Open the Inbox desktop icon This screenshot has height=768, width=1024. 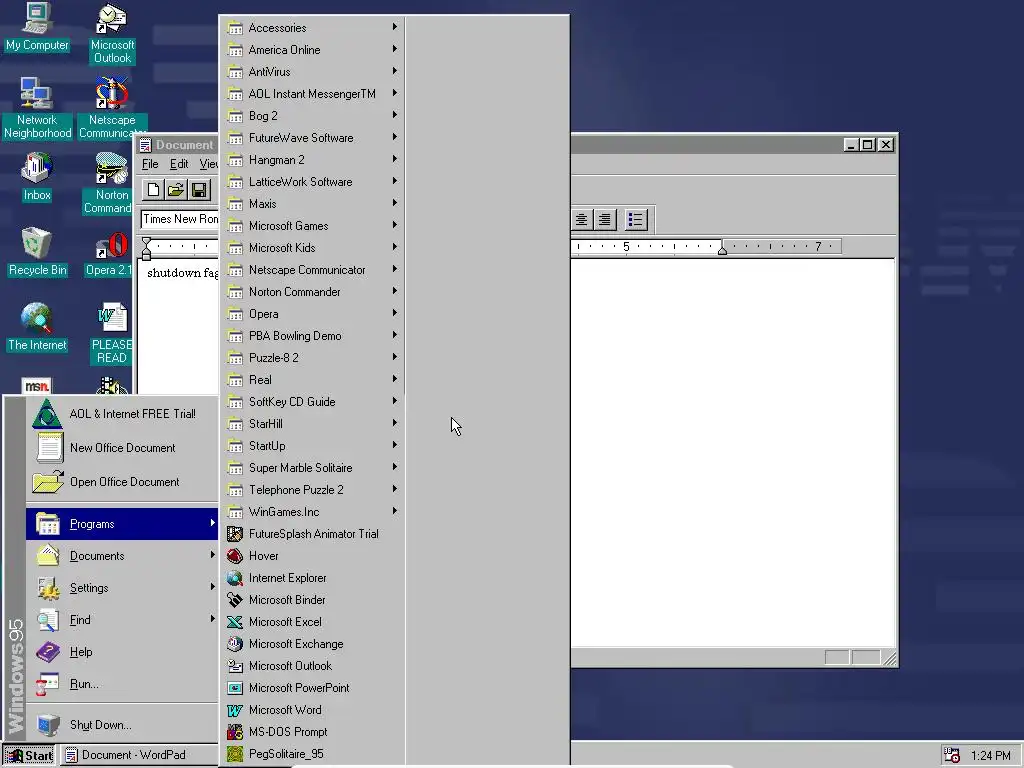(37, 176)
